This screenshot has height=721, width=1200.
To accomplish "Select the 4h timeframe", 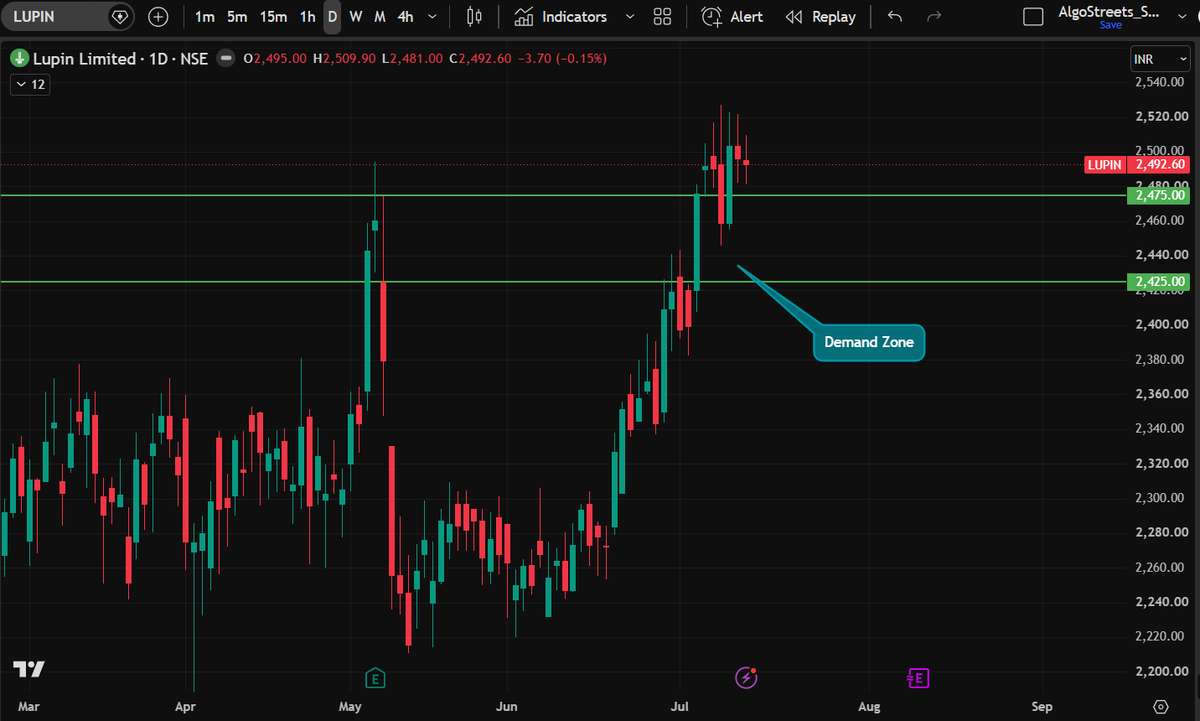I will 405,17.
